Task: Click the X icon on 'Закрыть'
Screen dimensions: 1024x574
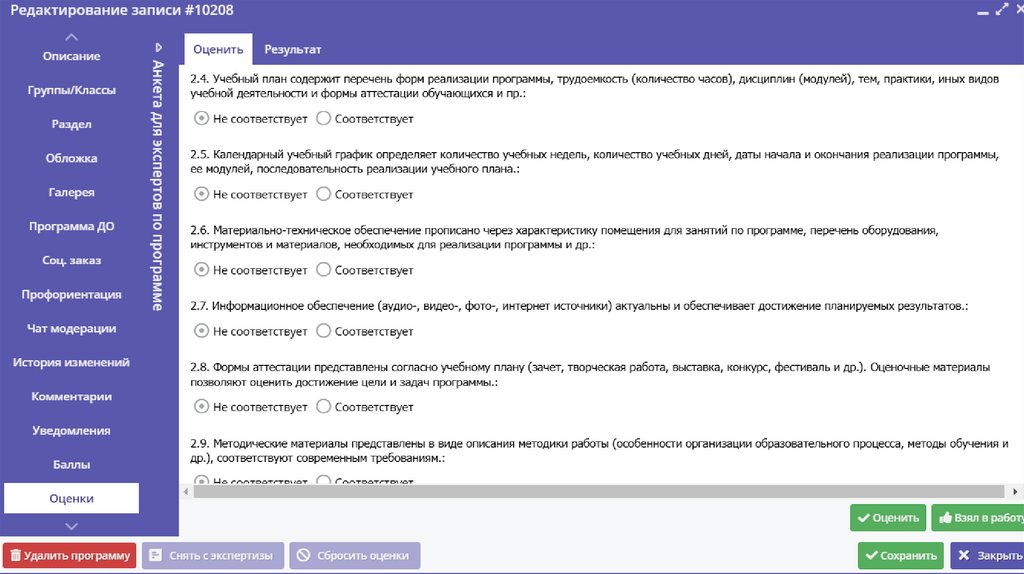Action: click(x=964, y=555)
